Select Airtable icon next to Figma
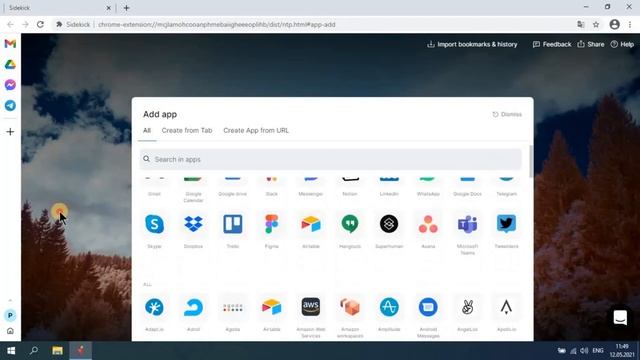 [311, 224]
